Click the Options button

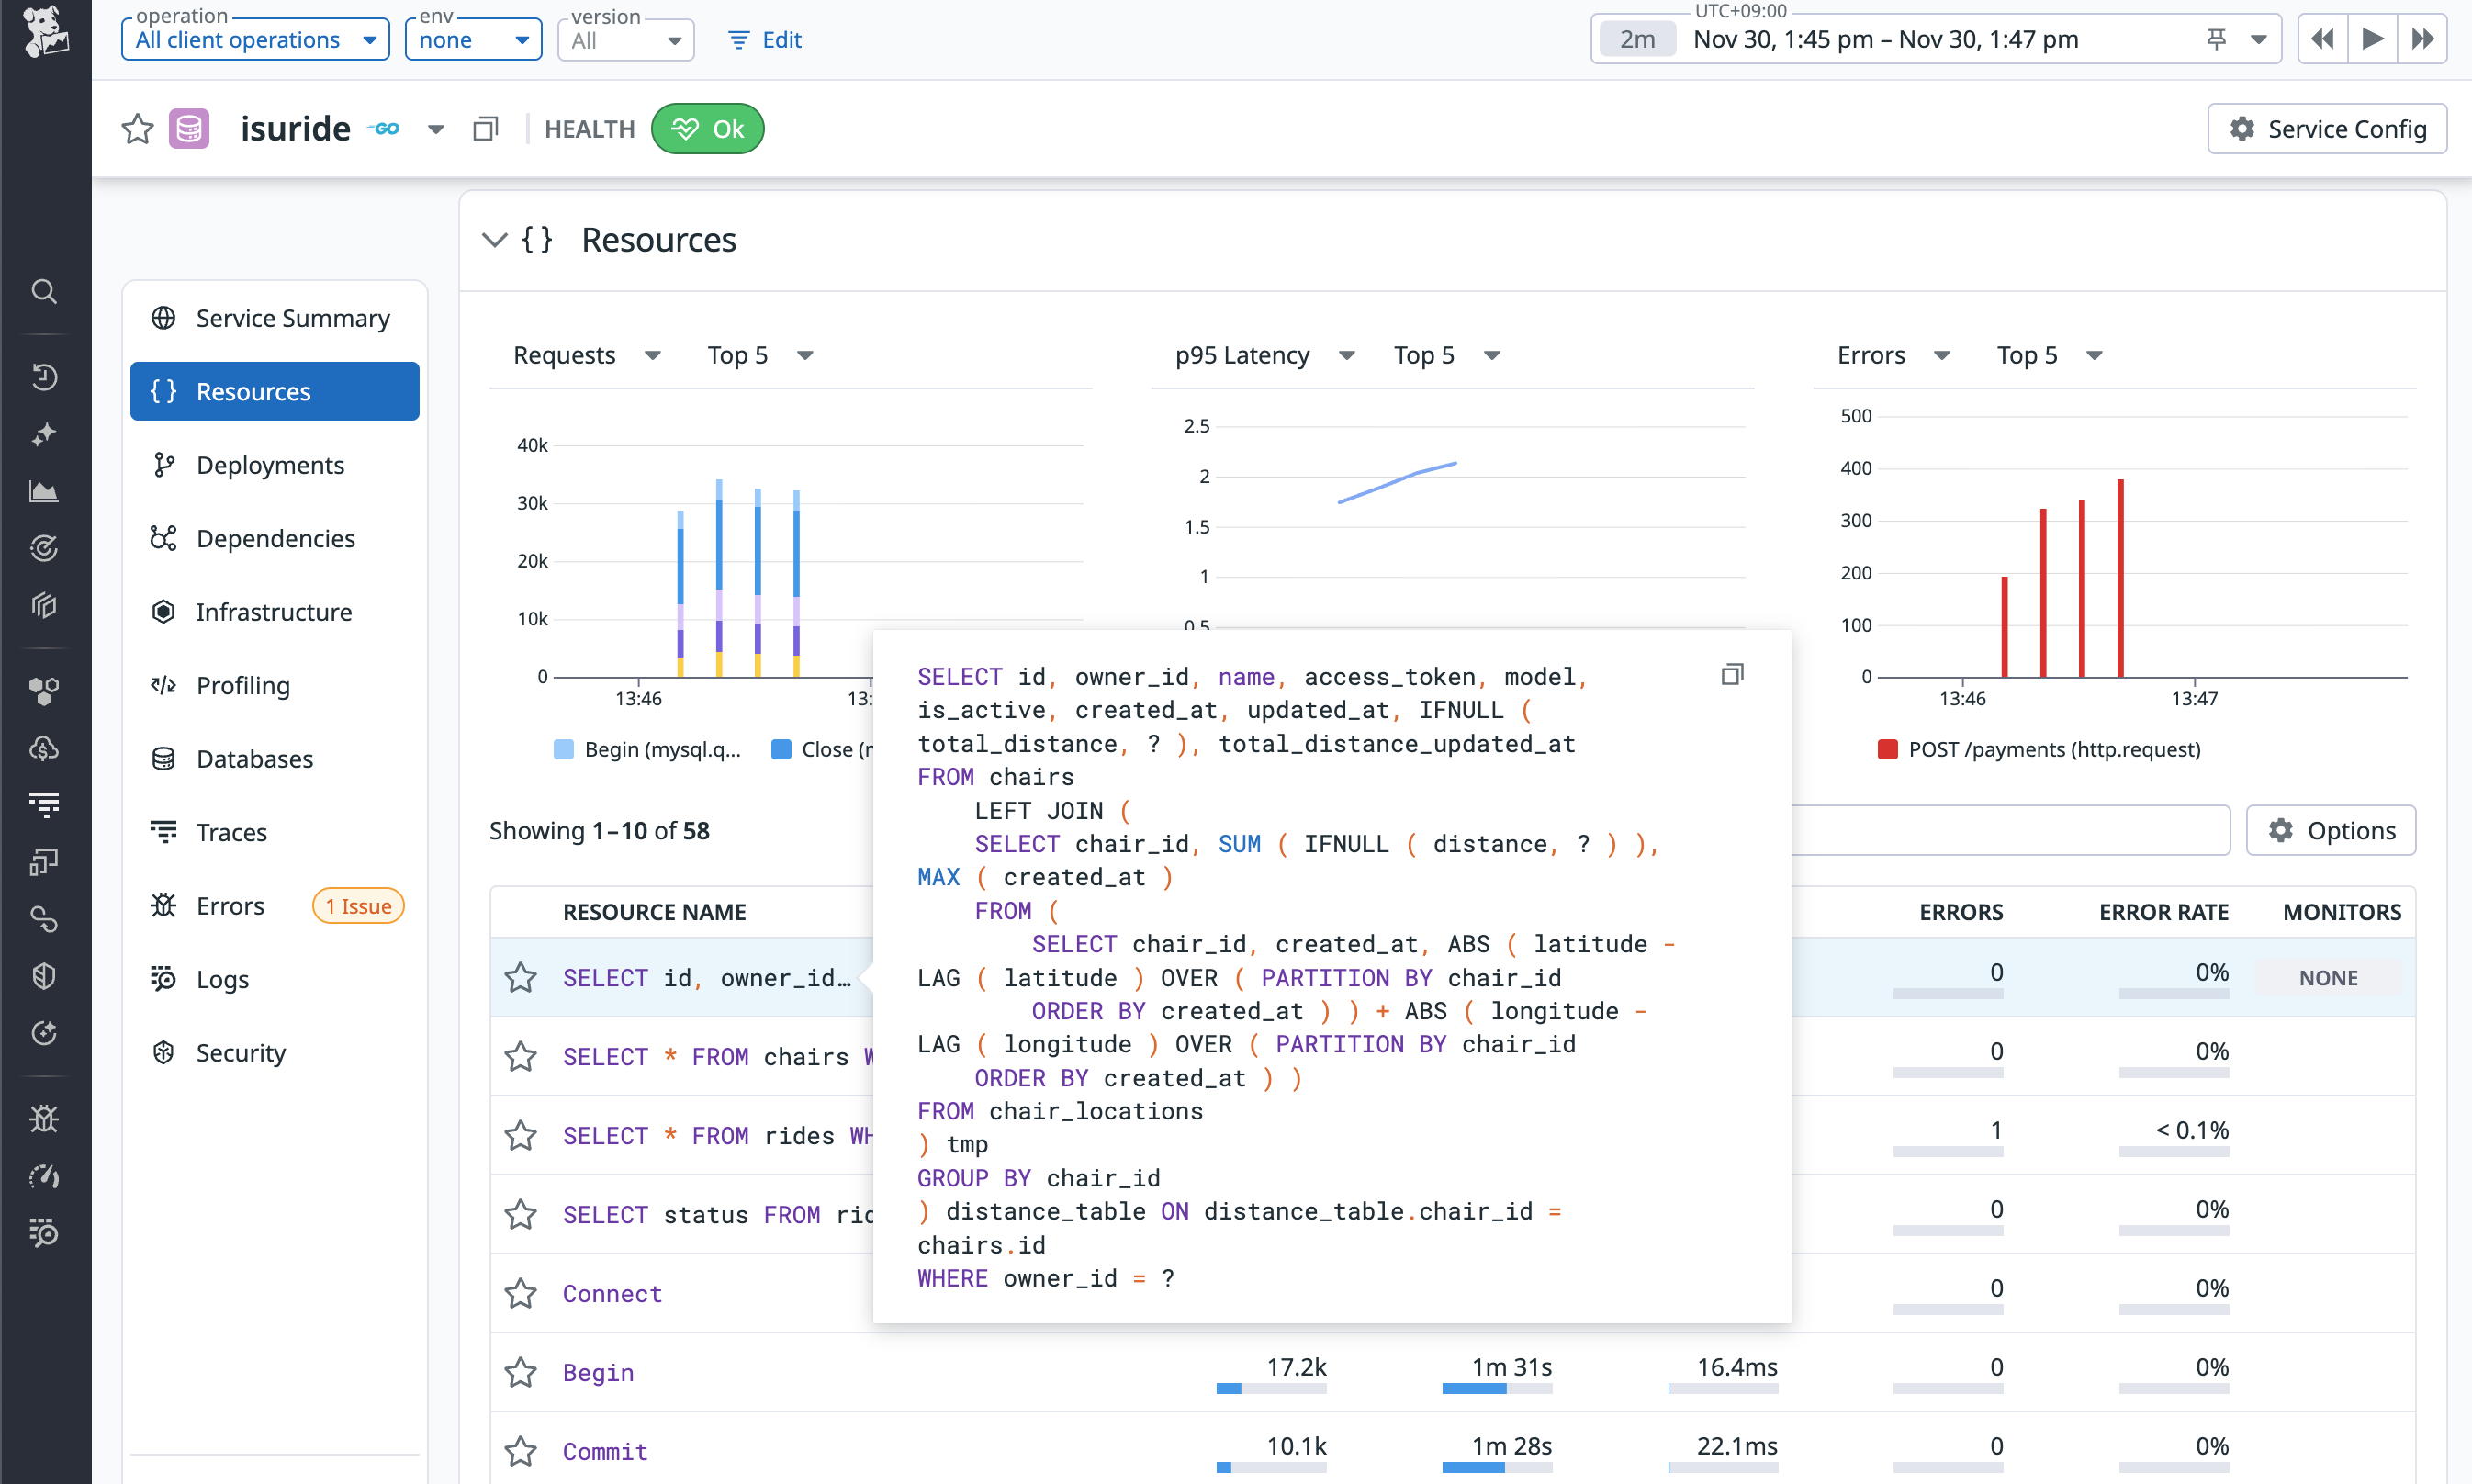pos(2331,830)
